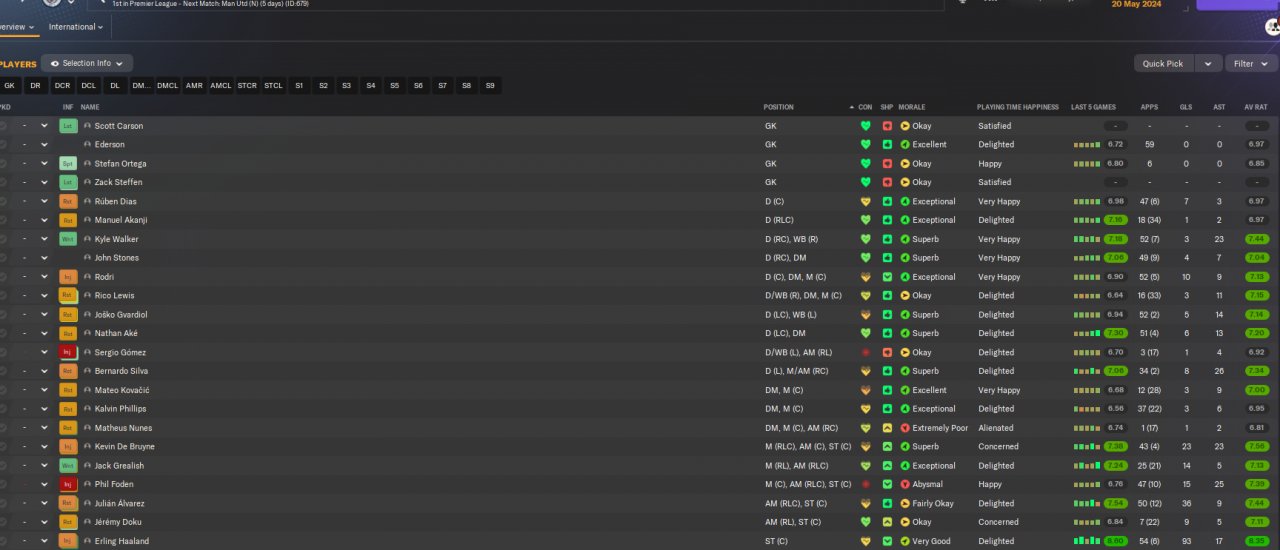Click Matheus Nunes's Extremely Poor morale icon

tap(905, 428)
